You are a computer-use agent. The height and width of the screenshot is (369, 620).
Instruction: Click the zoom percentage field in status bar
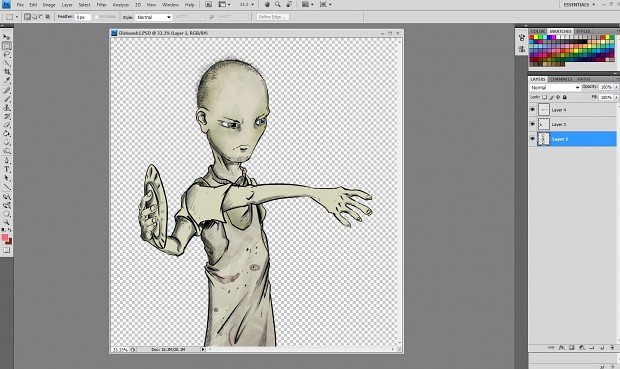click(x=120, y=350)
